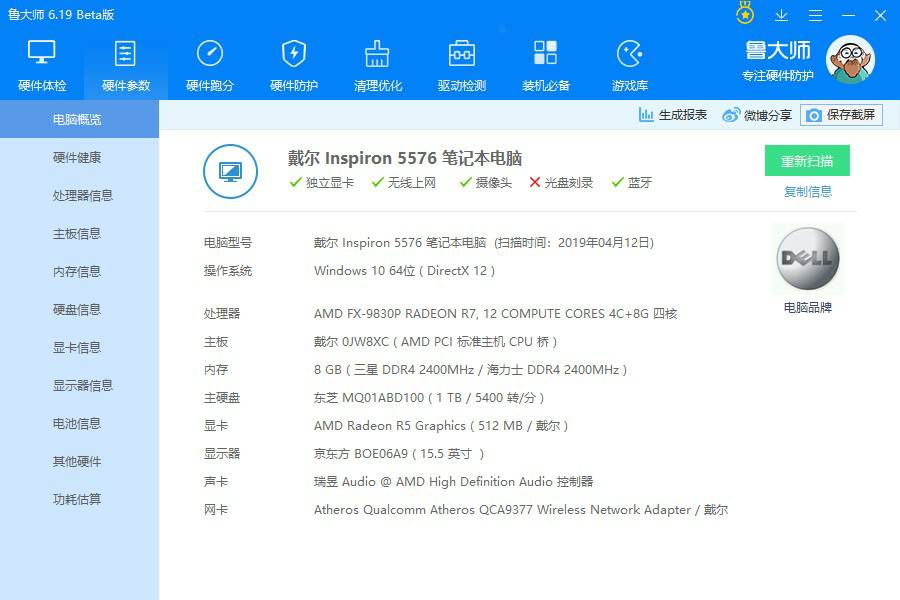This screenshot has height=600, width=900.
Task: Select 处理器信息 in the sidebar
Action: point(79,195)
